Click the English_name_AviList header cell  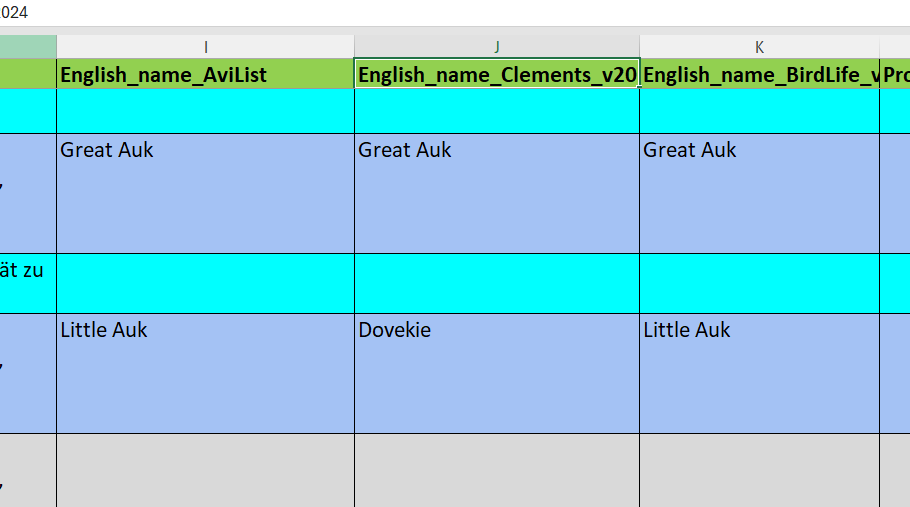point(205,75)
